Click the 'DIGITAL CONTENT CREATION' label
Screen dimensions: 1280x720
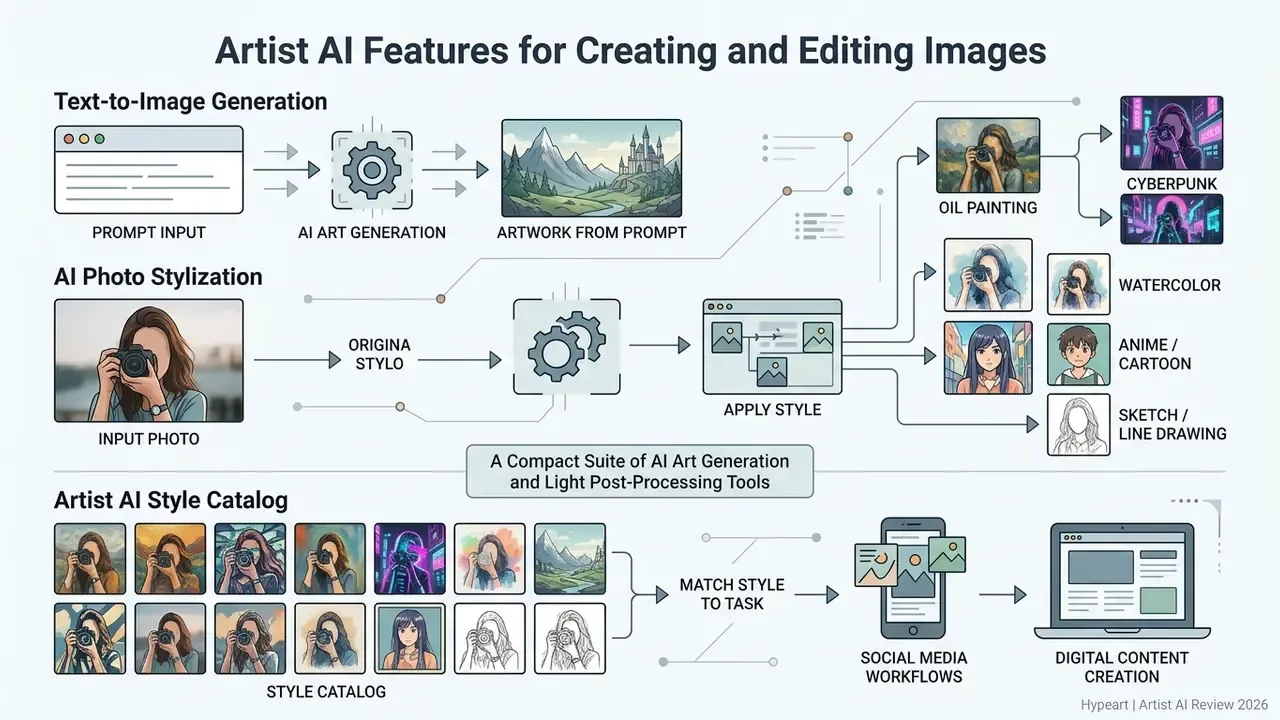coord(1122,667)
